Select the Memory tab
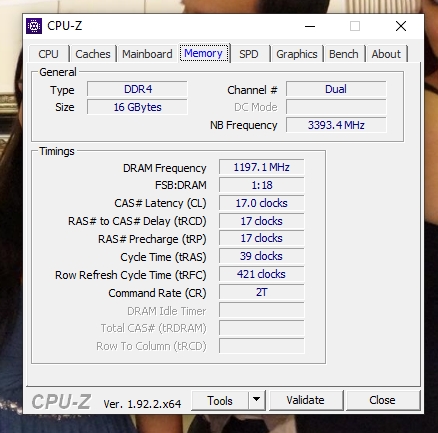This screenshot has height=433, width=438. (x=203, y=53)
